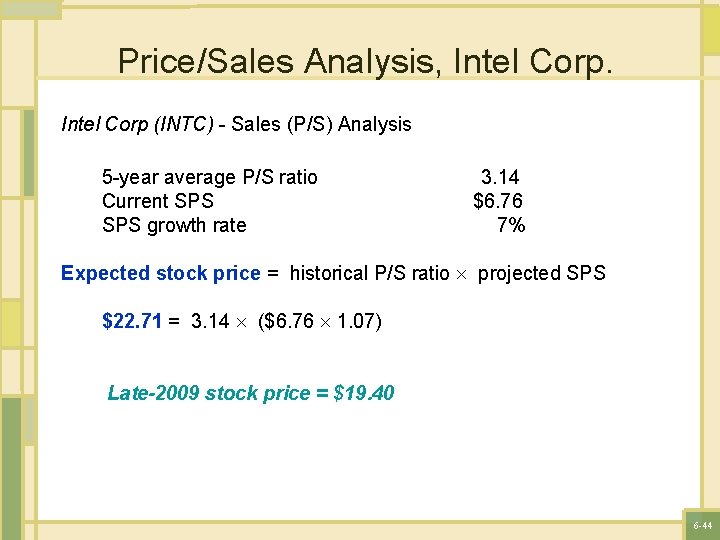Select the 'SPS growth rate' label
The image size is (720, 540).
point(174,225)
